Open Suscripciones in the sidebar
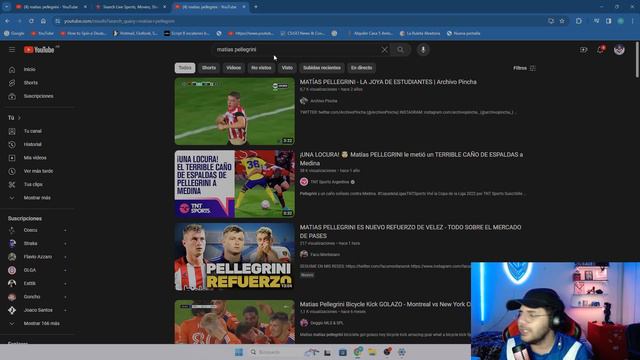This screenshot has width=640, height=360. pos(39,96)
